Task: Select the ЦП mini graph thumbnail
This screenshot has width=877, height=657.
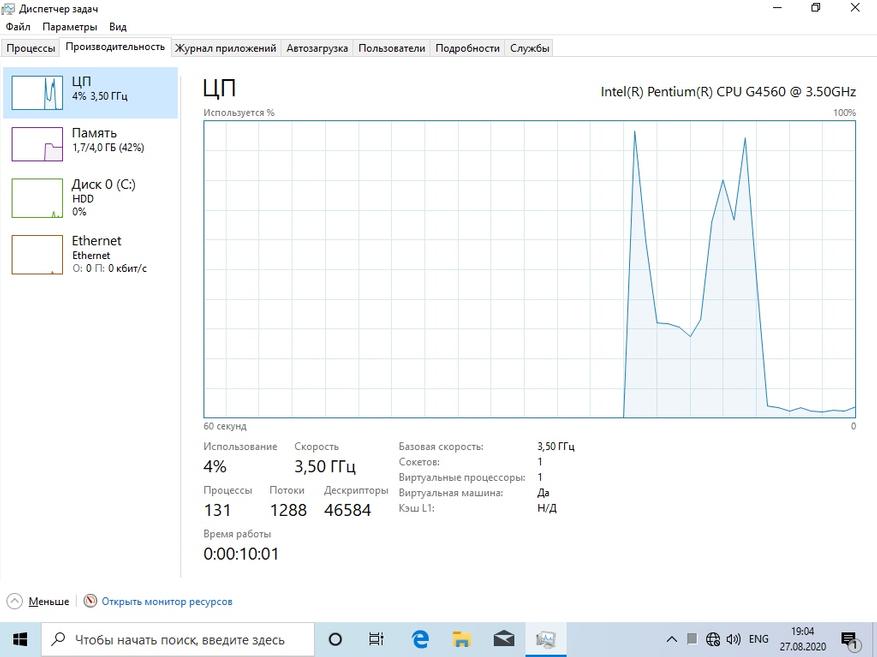Action: click(37, 93)
